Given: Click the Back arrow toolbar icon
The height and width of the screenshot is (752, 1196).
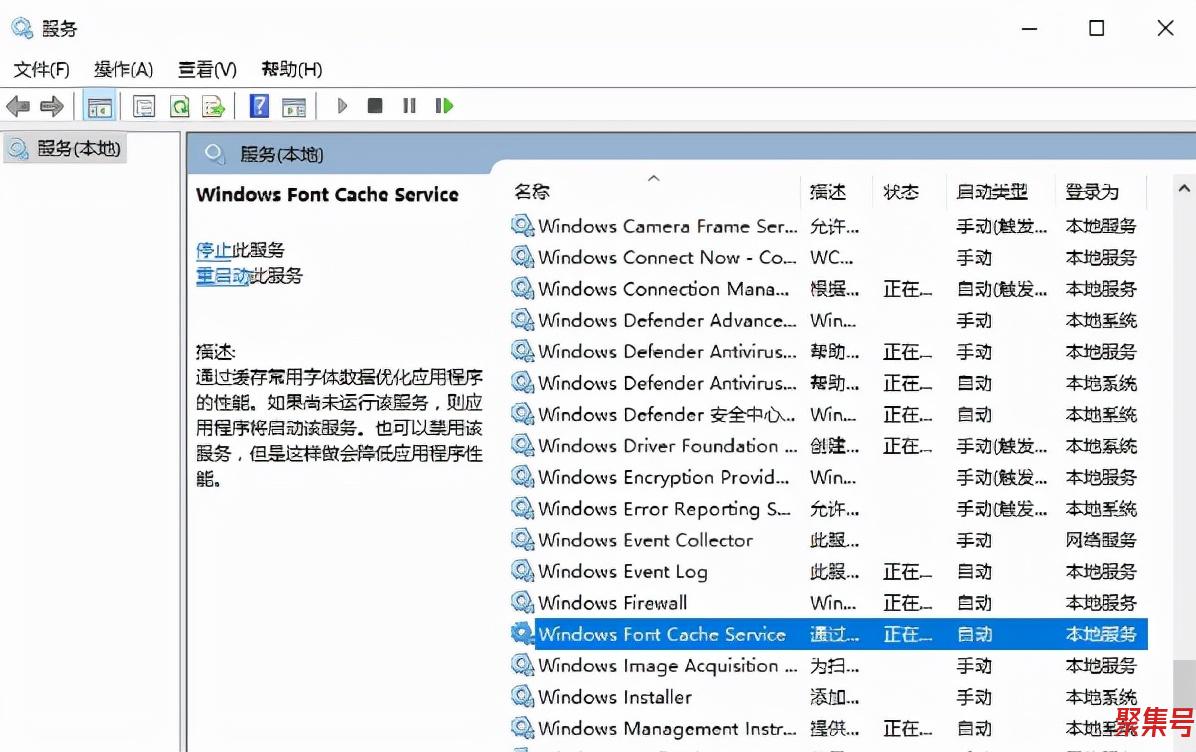Looking at the screenshot, I should [x=18, y=106].
